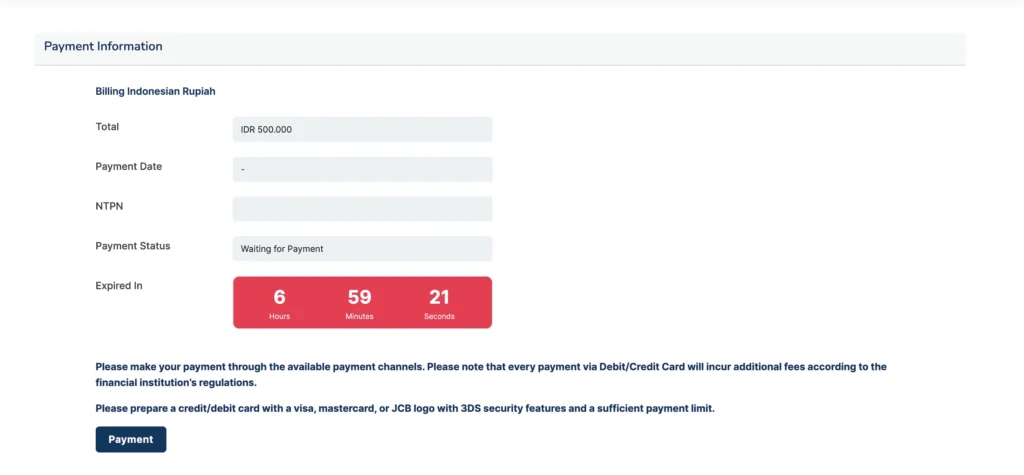Click the number 6 in the countdown

click(x=279, y=297)
